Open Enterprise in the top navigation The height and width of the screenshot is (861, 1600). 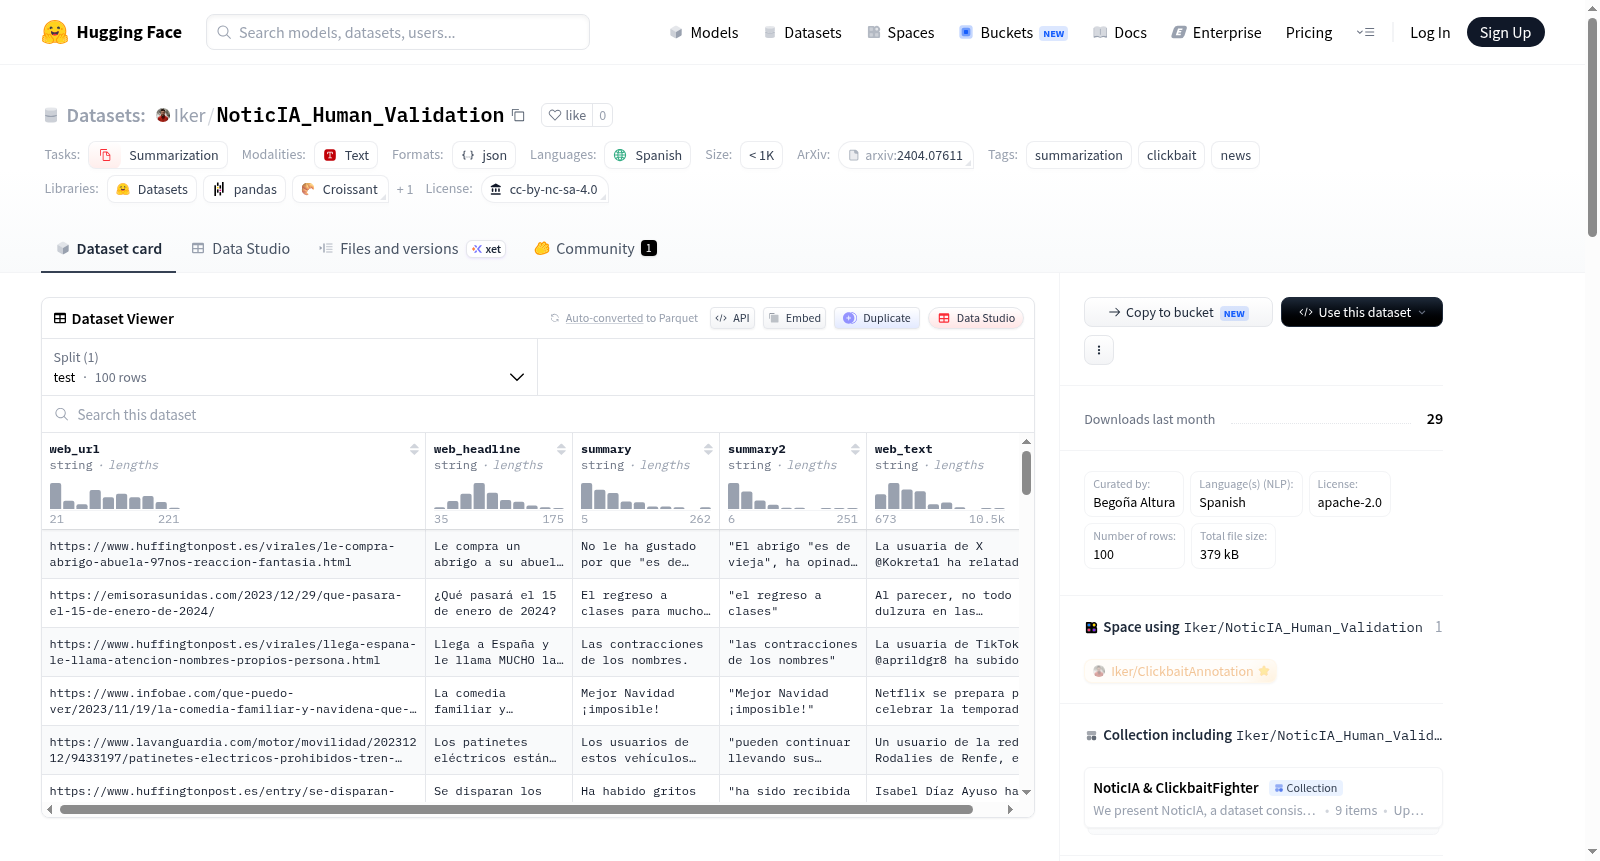pos(1216,32)
